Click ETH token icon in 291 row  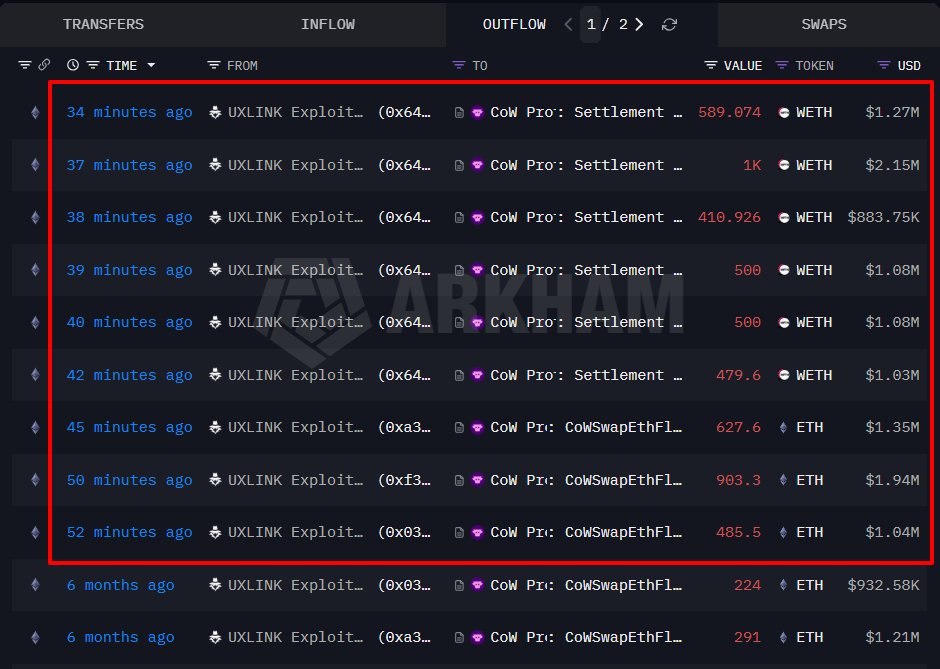(x=784, y=637)
